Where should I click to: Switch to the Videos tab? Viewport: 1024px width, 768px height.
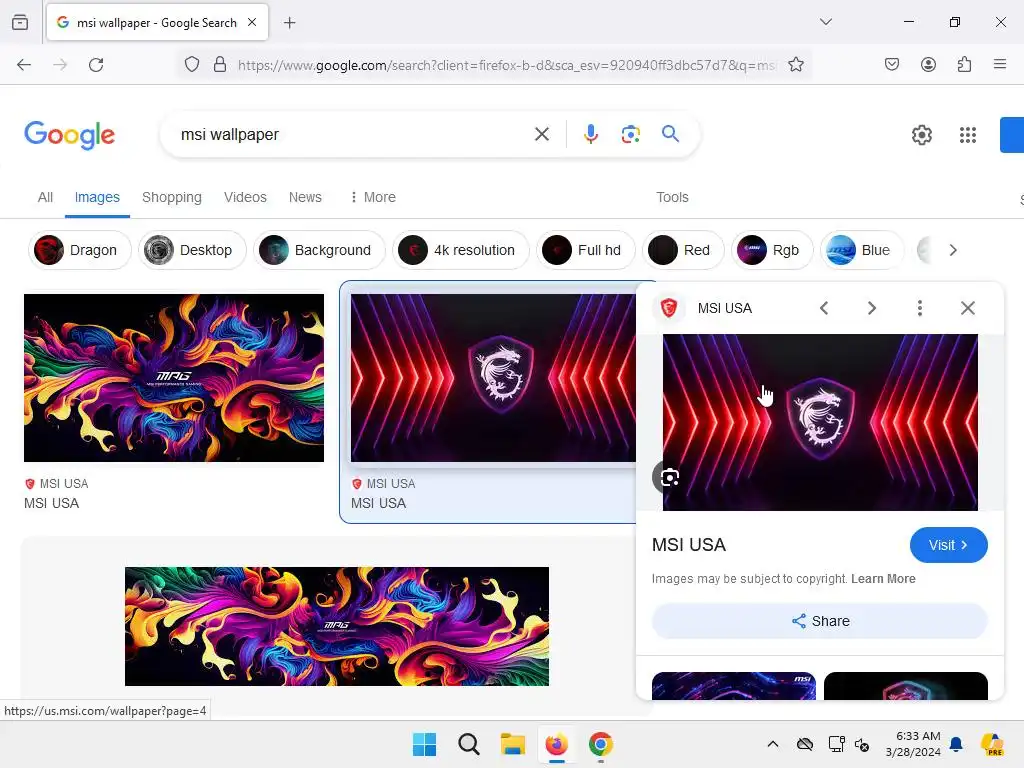point(245,197)
